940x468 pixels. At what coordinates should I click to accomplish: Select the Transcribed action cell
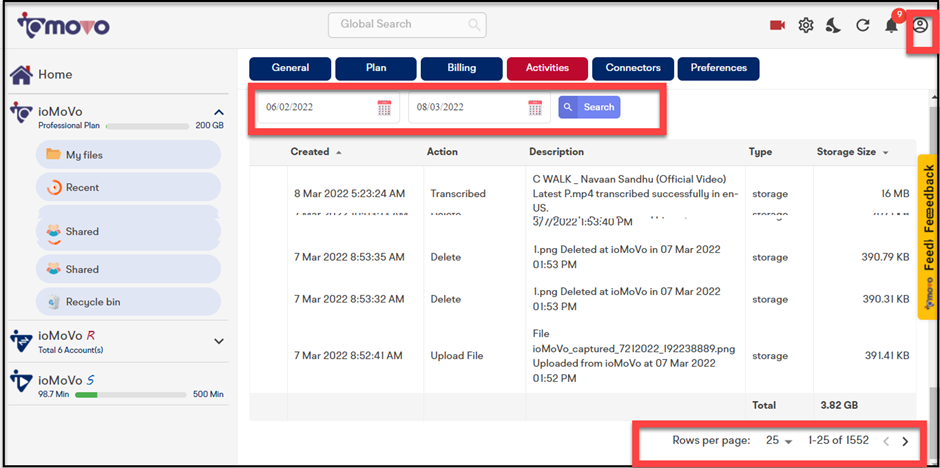458,194
